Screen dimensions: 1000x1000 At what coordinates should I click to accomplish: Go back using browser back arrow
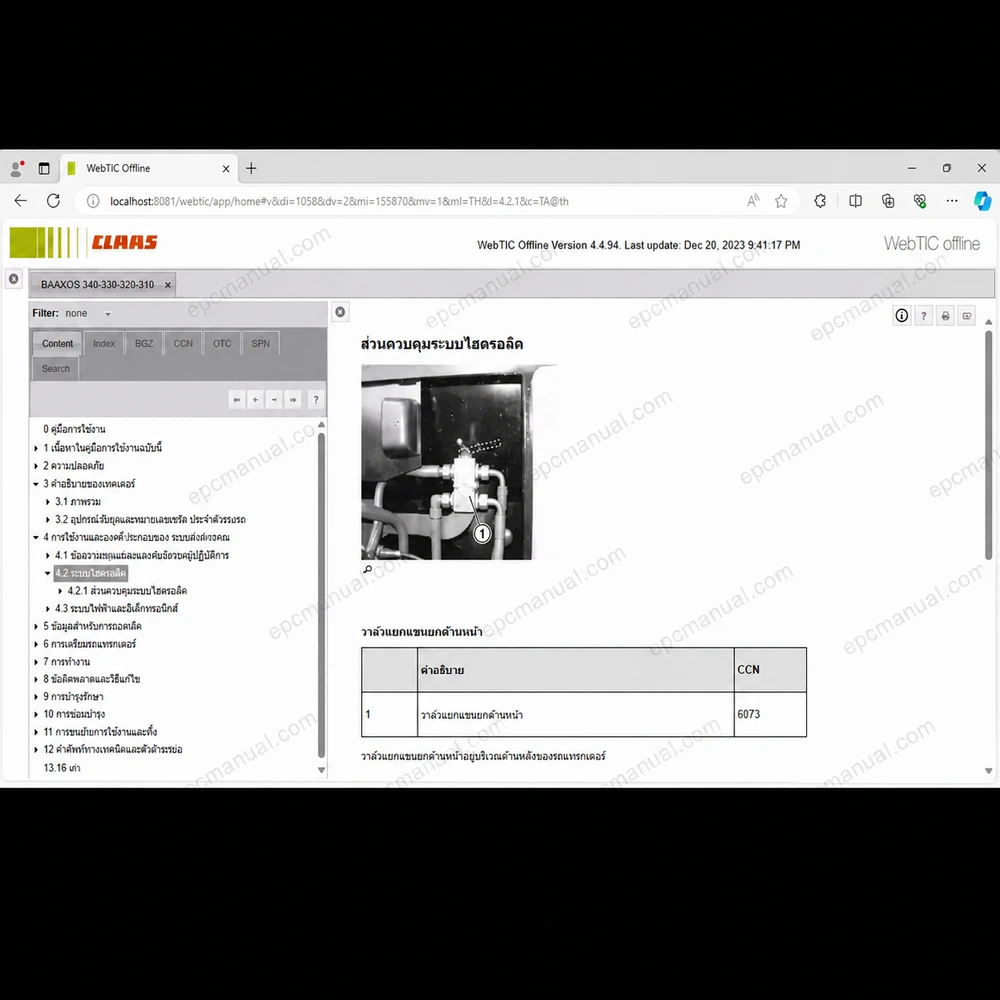tap(20, 201)
